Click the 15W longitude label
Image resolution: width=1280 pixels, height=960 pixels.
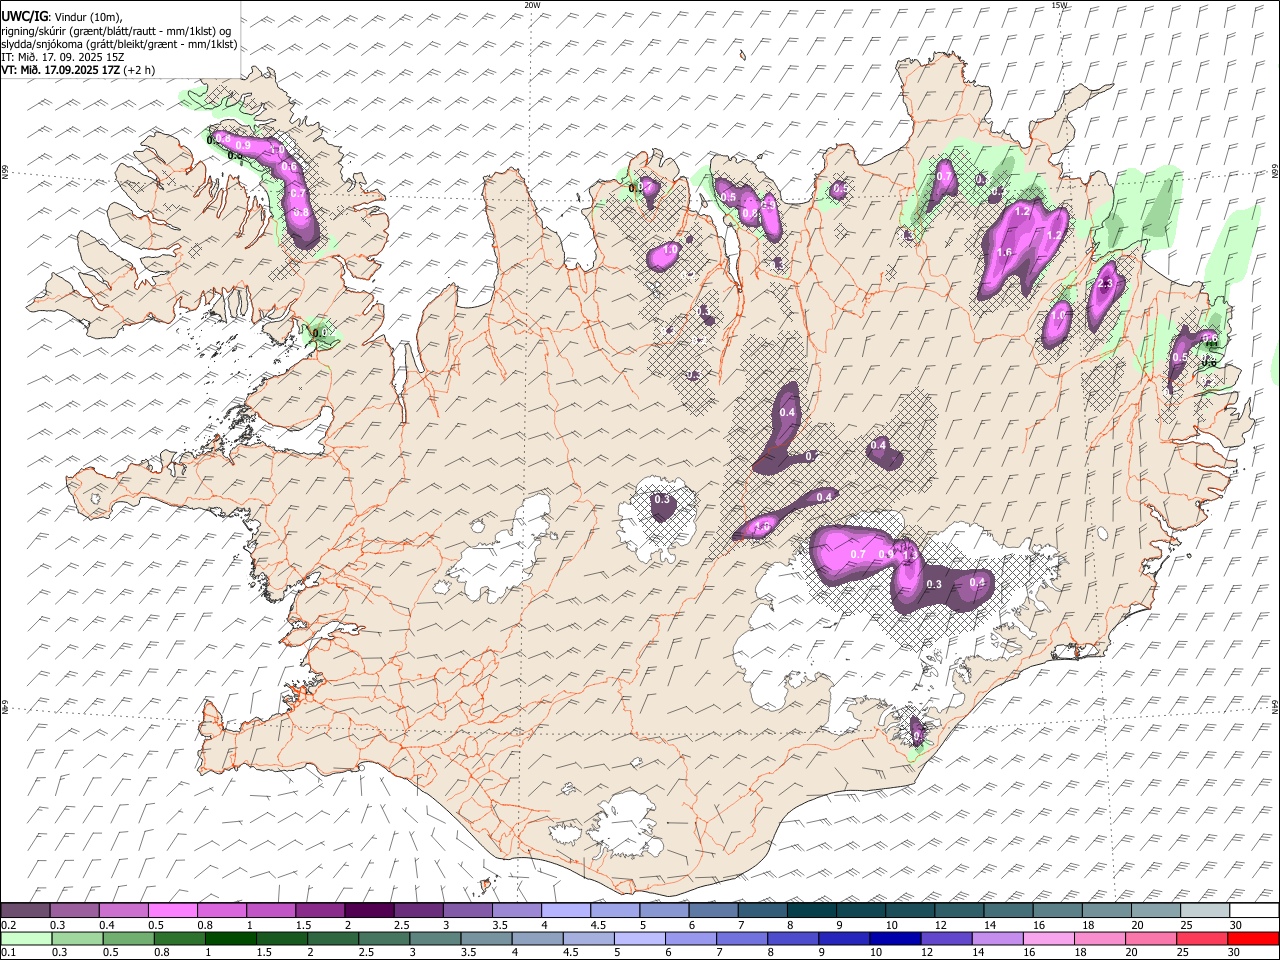1059,5
